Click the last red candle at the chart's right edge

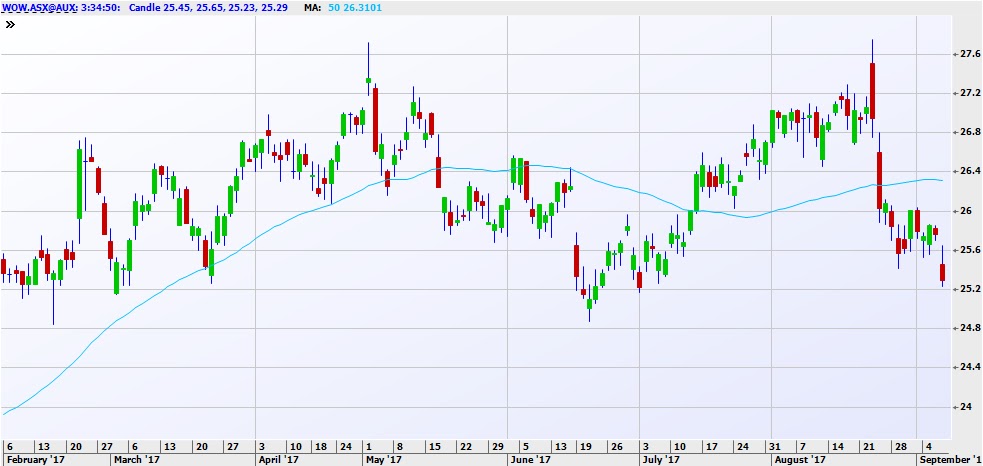click(x=942, y=272)
